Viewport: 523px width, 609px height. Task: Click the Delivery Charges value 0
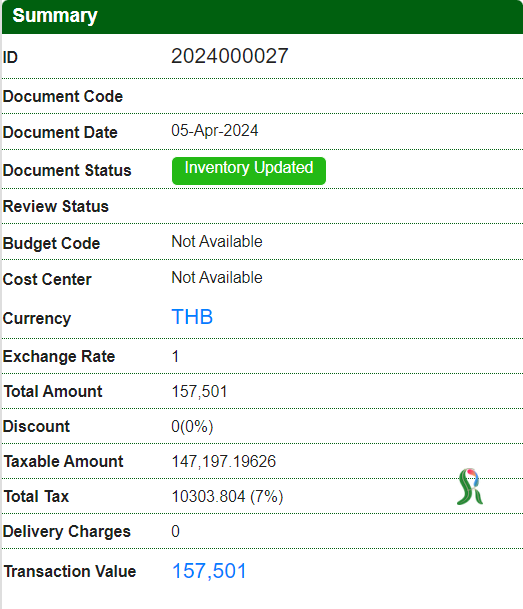(175, 531)
